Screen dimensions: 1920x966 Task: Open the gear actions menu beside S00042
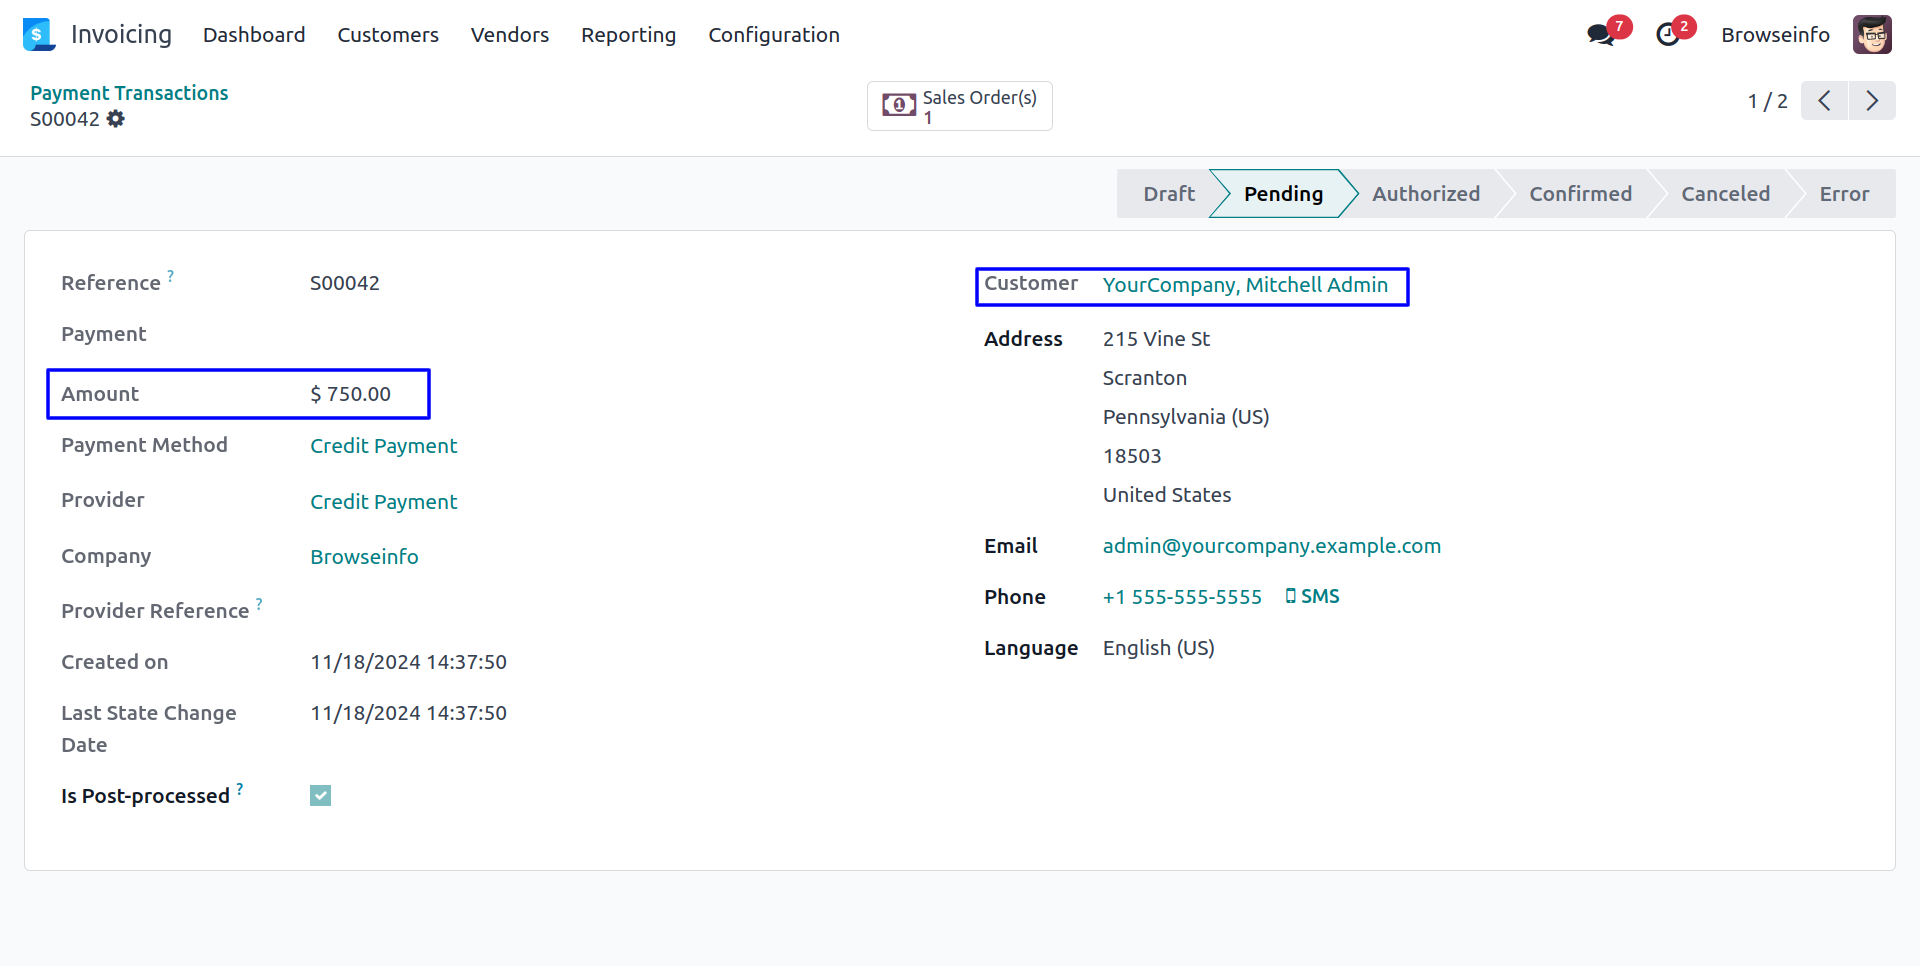(116, 119)
